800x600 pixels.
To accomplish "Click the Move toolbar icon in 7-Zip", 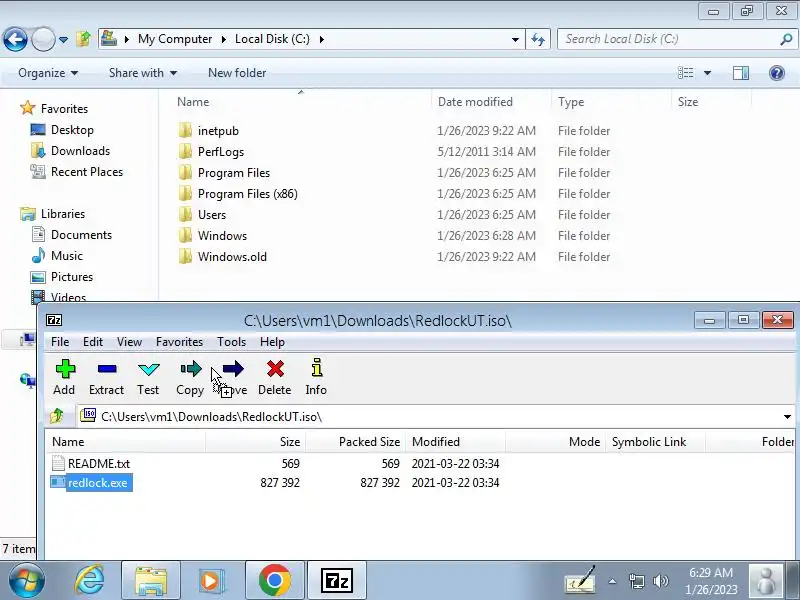I will [x=233, y=368].
